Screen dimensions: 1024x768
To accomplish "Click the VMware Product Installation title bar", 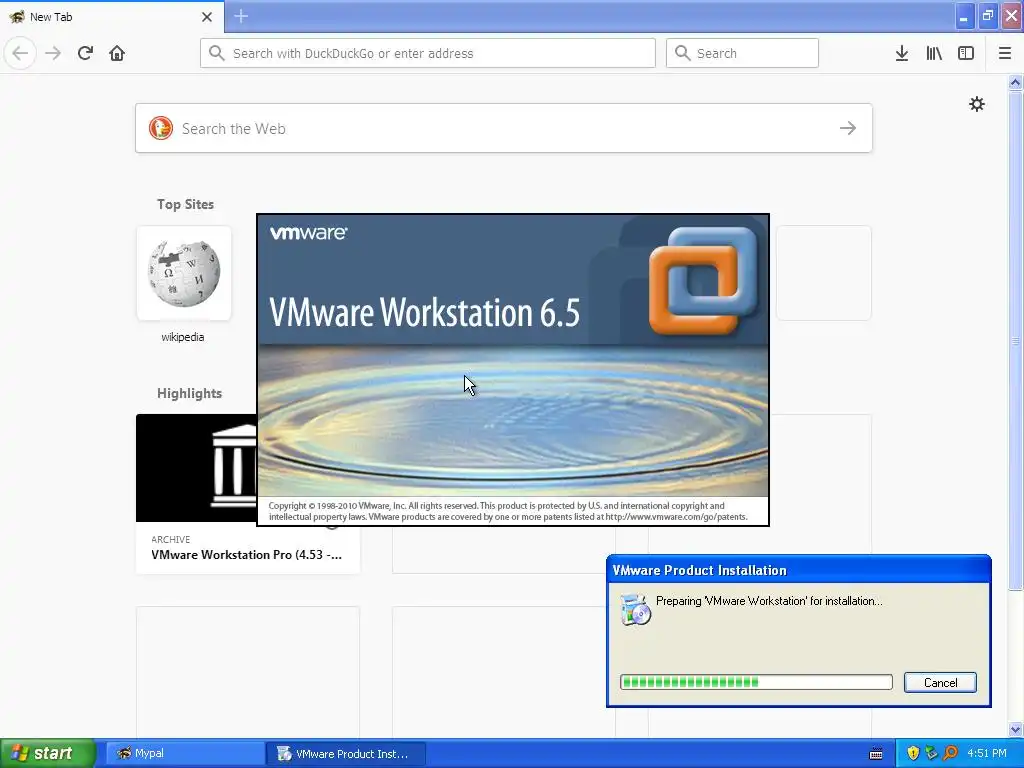I will [799, 570].
